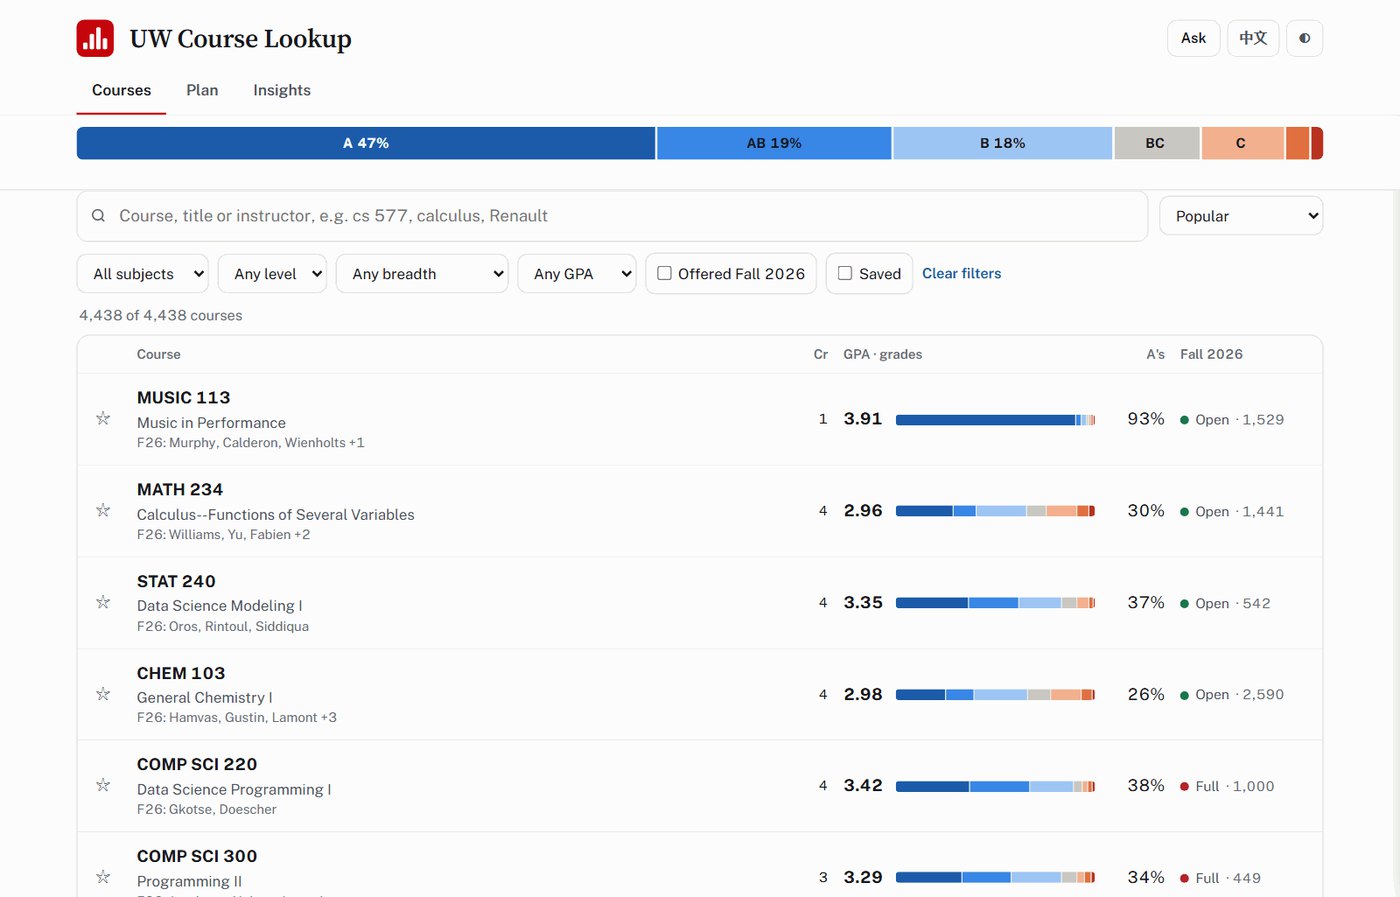1400x897 pixels.
Task: Open the MUSIC 113 course title
Action: (183, 397)
